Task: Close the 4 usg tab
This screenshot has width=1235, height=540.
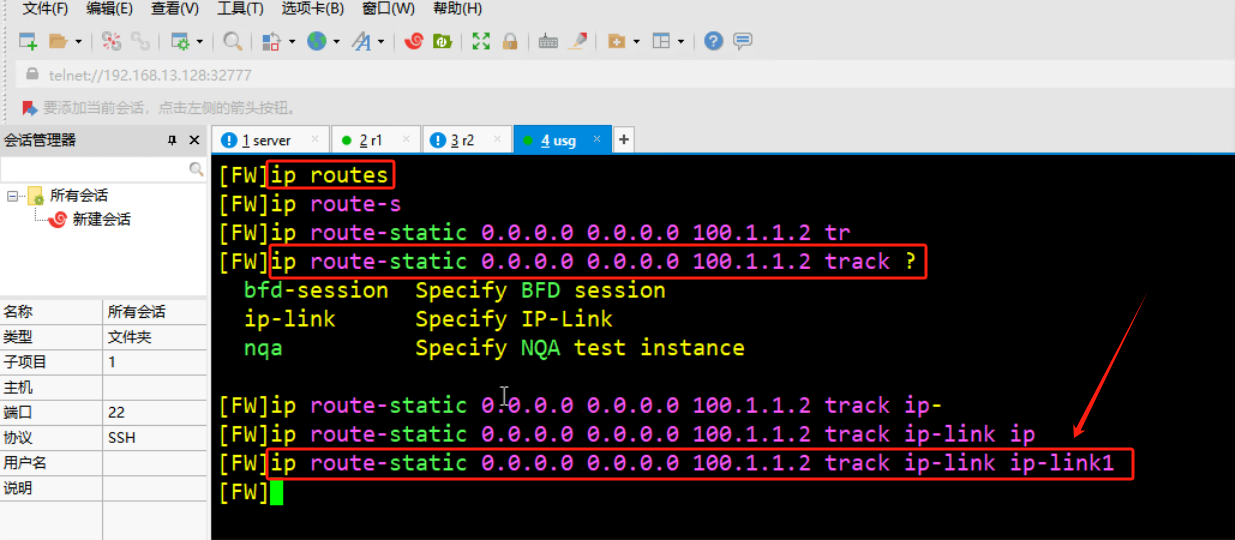Action: pyautogui.click(x=598, y=139)
